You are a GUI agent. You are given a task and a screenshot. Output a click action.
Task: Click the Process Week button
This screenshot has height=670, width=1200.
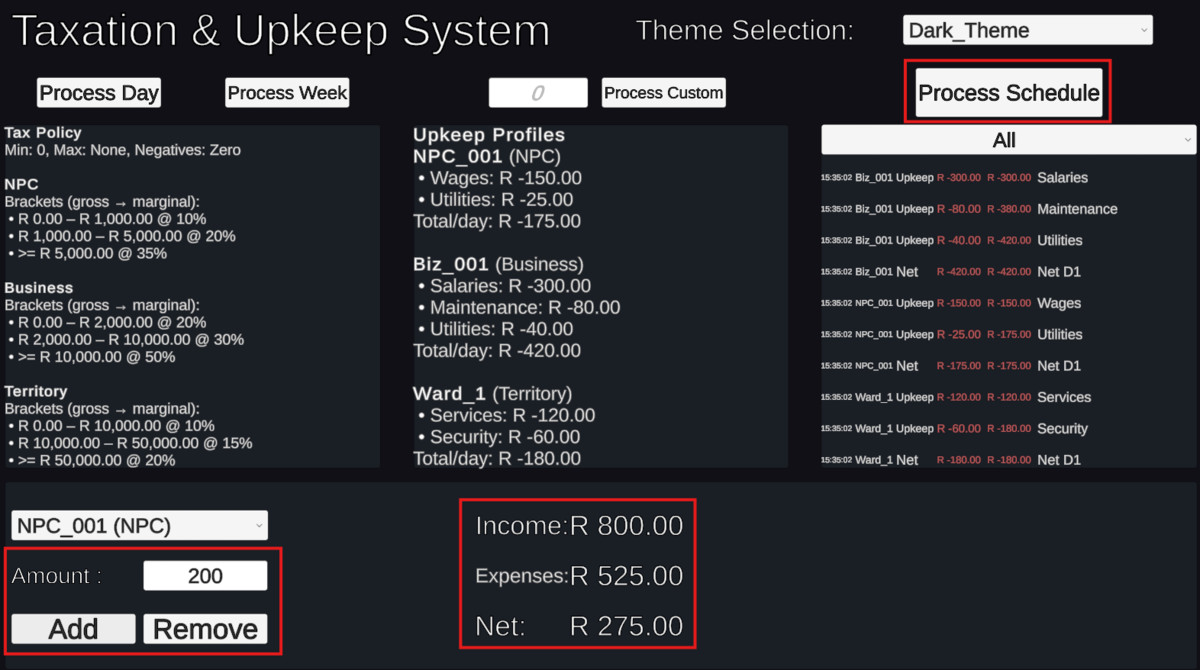[x=287, y=92]
